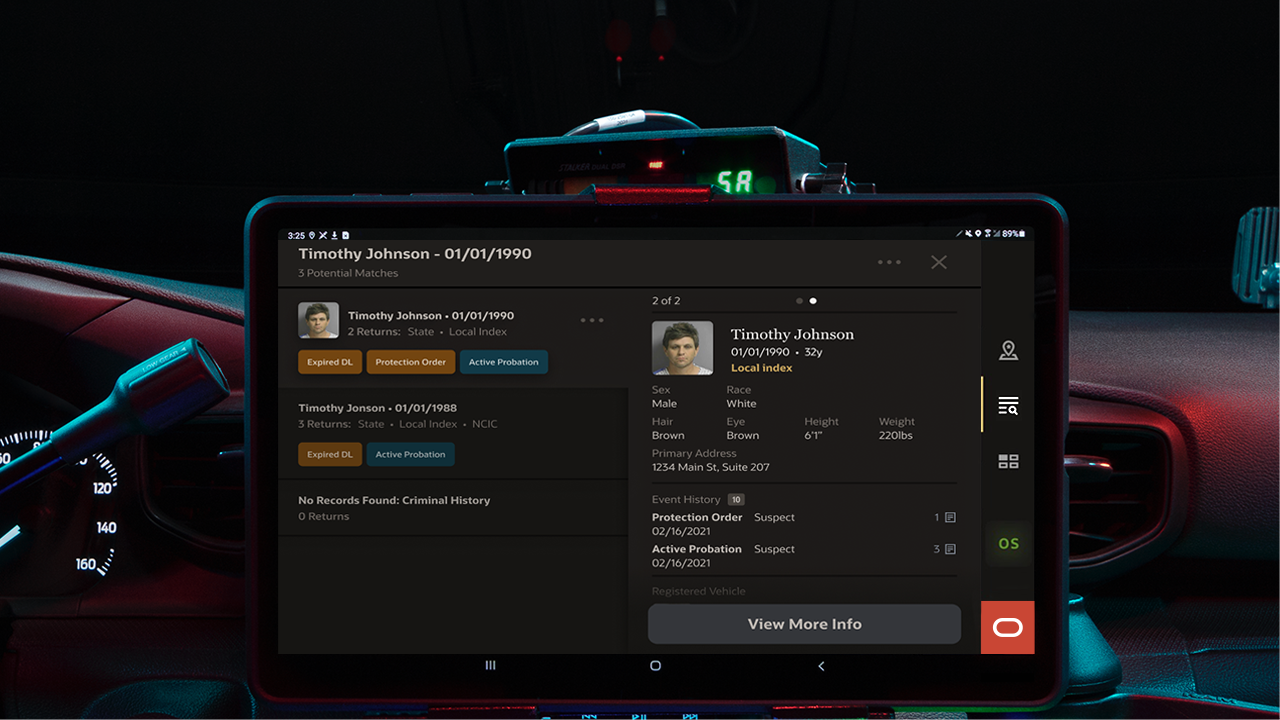Tap the yellow Local index label

[762, 368]
